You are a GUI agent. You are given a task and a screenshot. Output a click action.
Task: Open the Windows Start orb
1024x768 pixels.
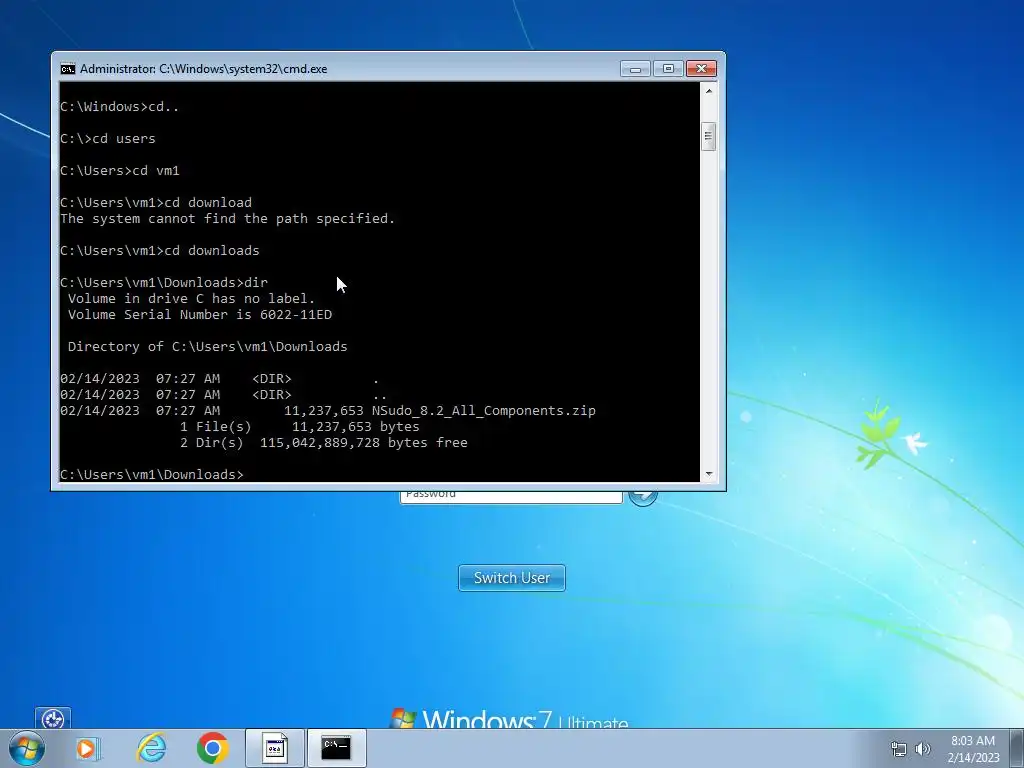pyautogui.click(x=27, y=748)
